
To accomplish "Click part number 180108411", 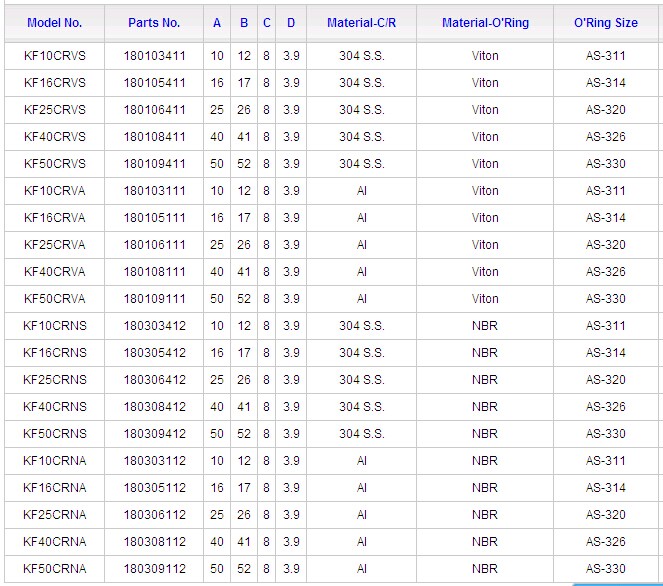I will tap(154, 137).
